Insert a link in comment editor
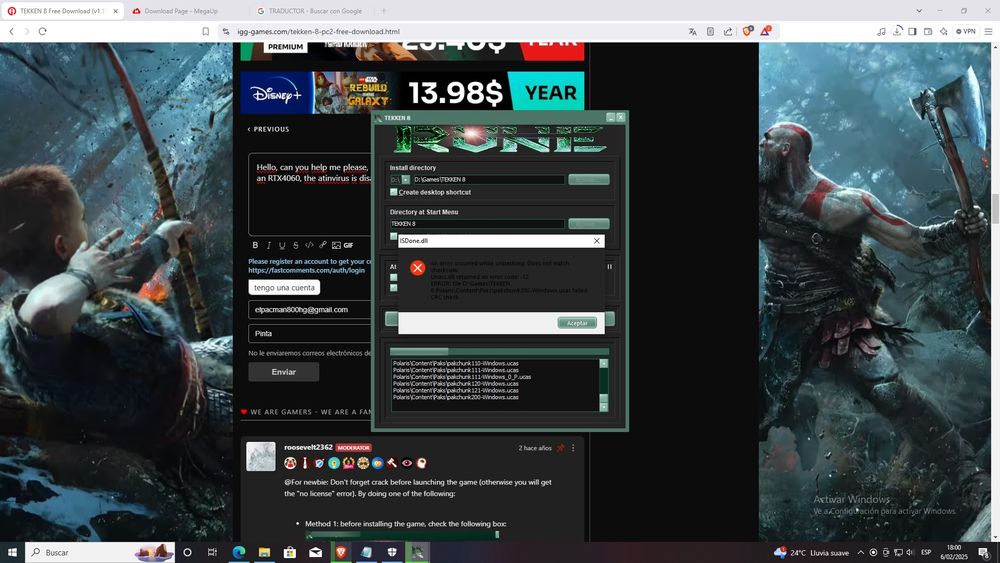The image size is (1000, 563). [x=323, y=245]
